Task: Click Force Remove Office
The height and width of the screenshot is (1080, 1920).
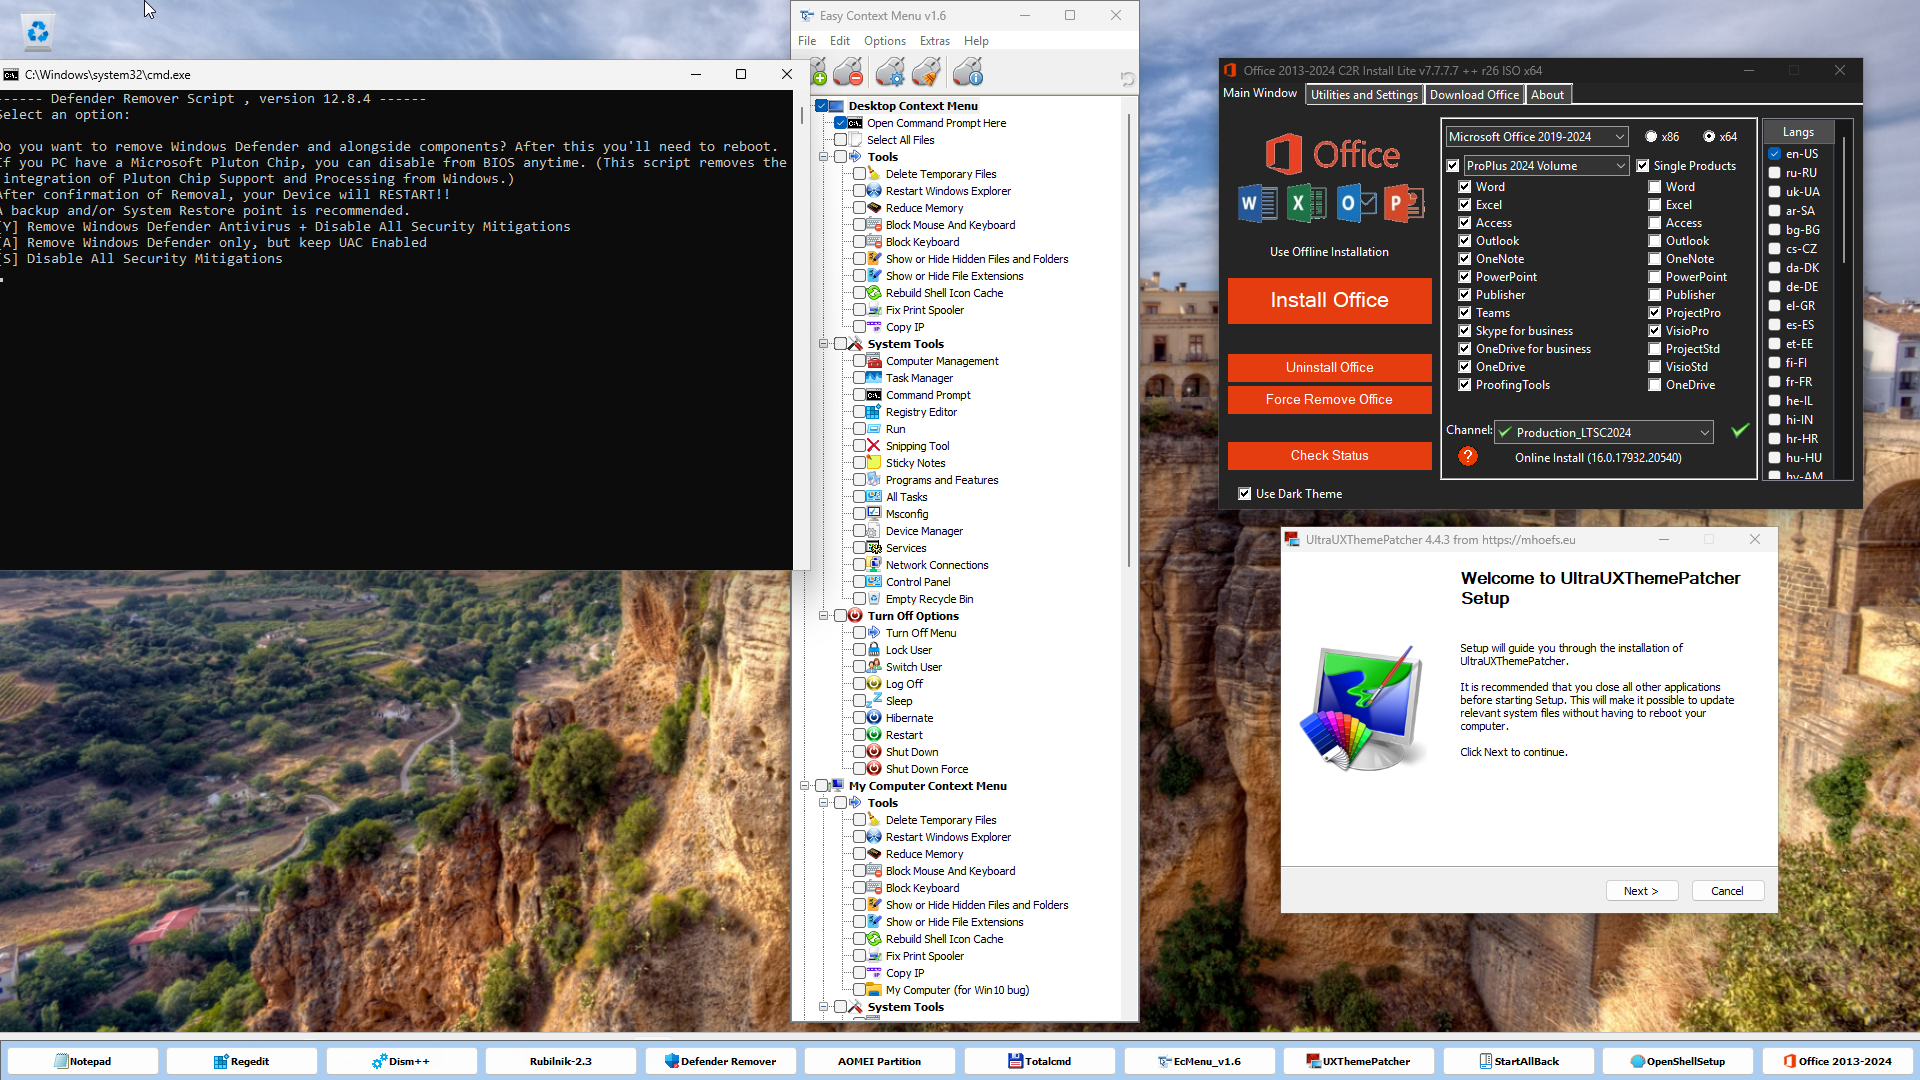Action: point(1329,399)
